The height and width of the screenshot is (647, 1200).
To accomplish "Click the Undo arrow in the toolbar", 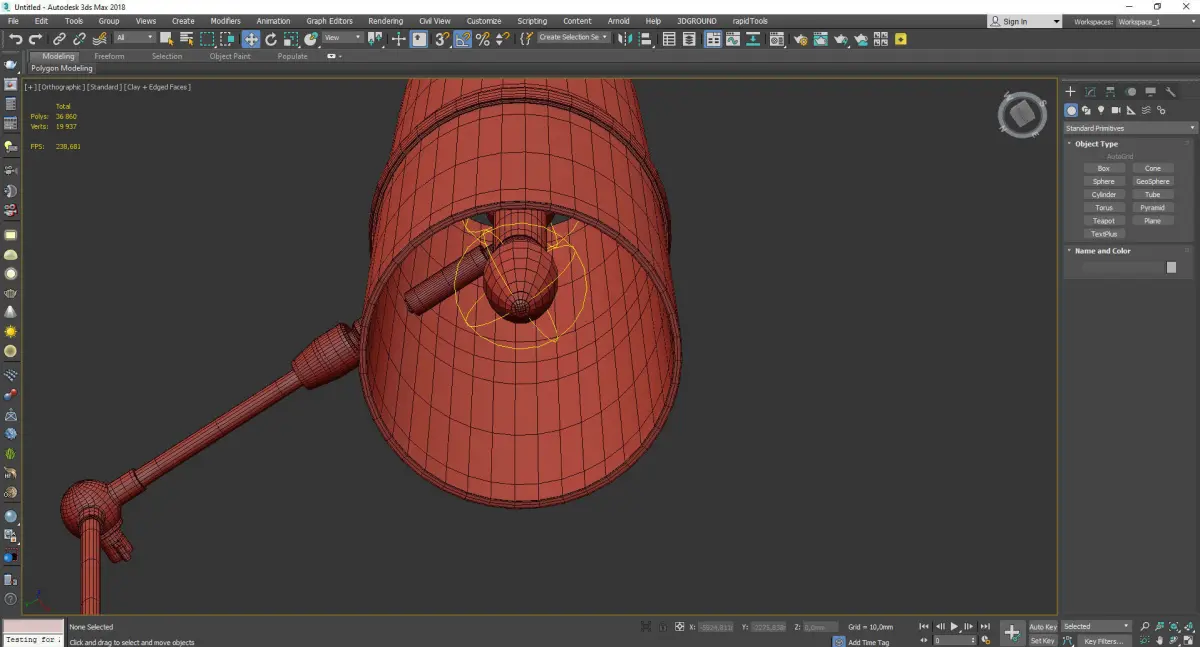I will tap(14, 39).
